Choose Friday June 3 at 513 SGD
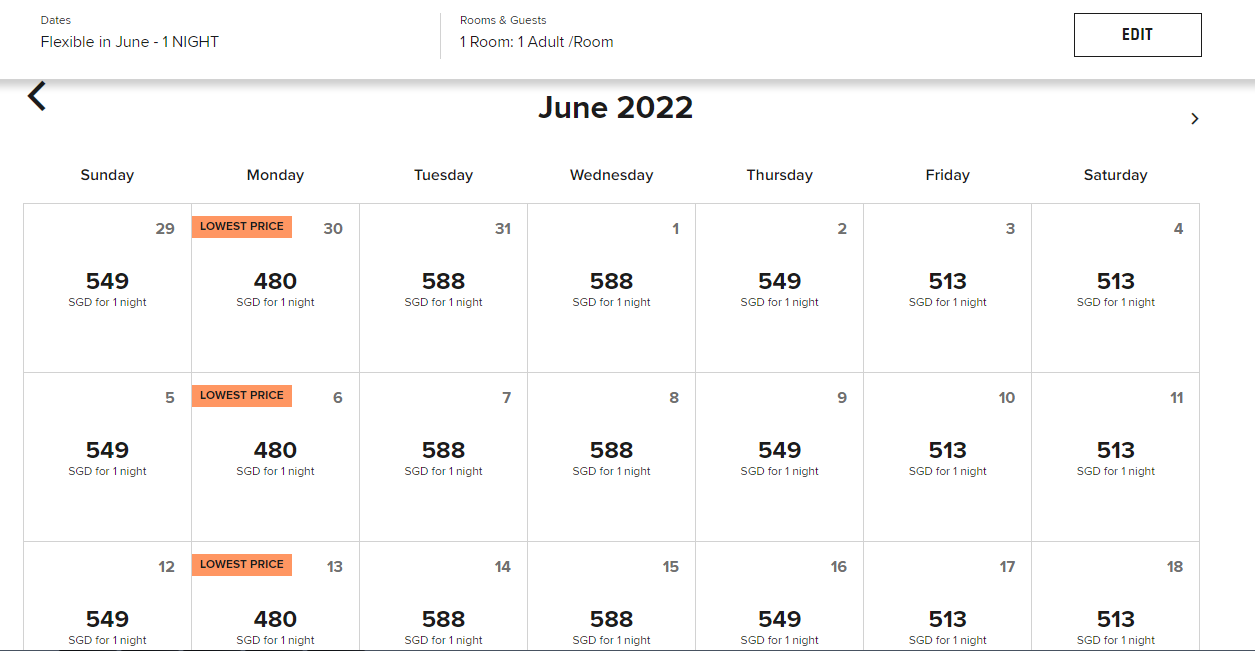The image size is (1255, 651). click(x=947, y=288)
